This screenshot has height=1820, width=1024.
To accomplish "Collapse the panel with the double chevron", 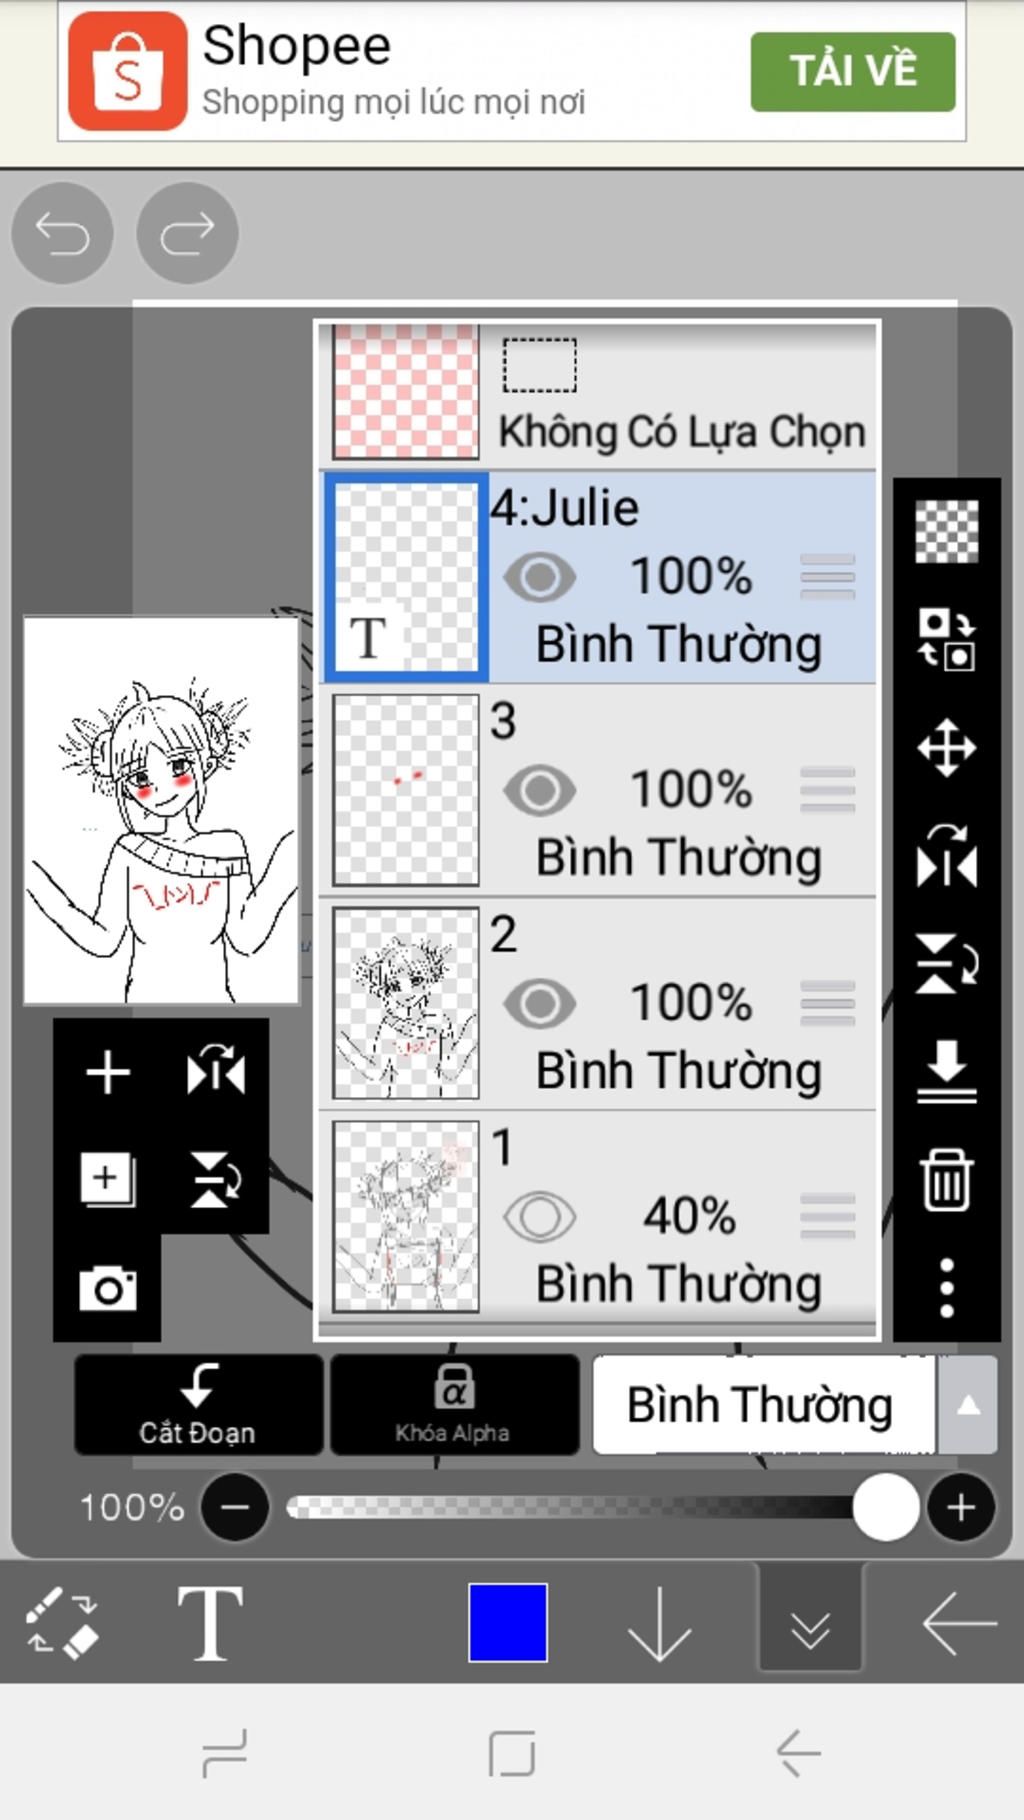I will click(x=810, y=1622).
